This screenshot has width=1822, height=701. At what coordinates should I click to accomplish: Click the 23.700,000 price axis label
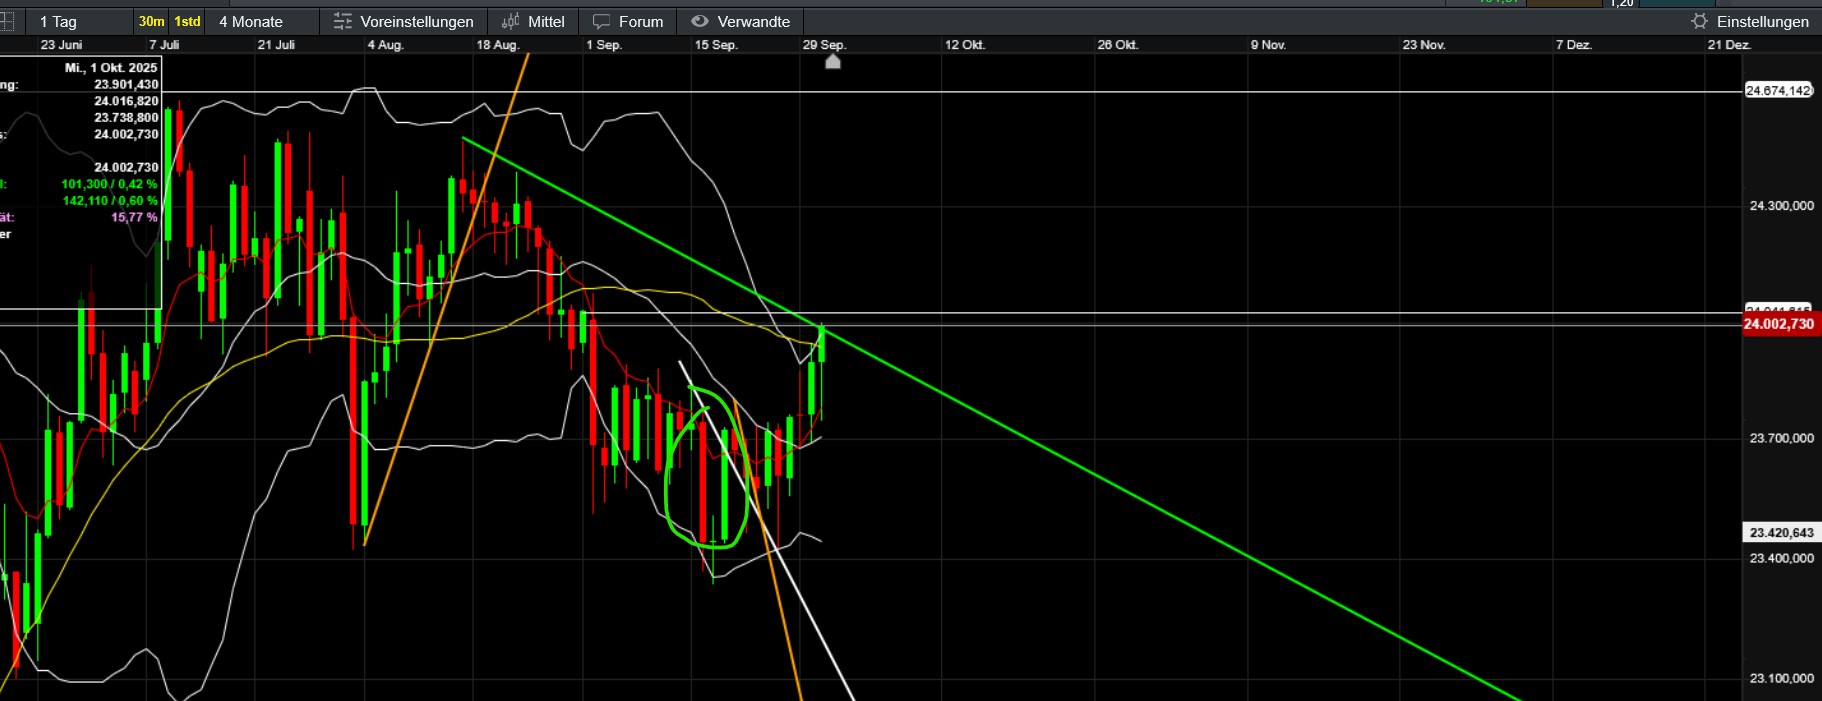[x=1781, y=438]
